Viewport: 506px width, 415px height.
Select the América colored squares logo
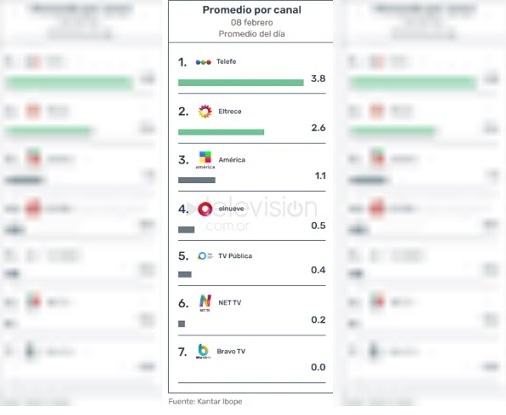click(x=205, y=160)
